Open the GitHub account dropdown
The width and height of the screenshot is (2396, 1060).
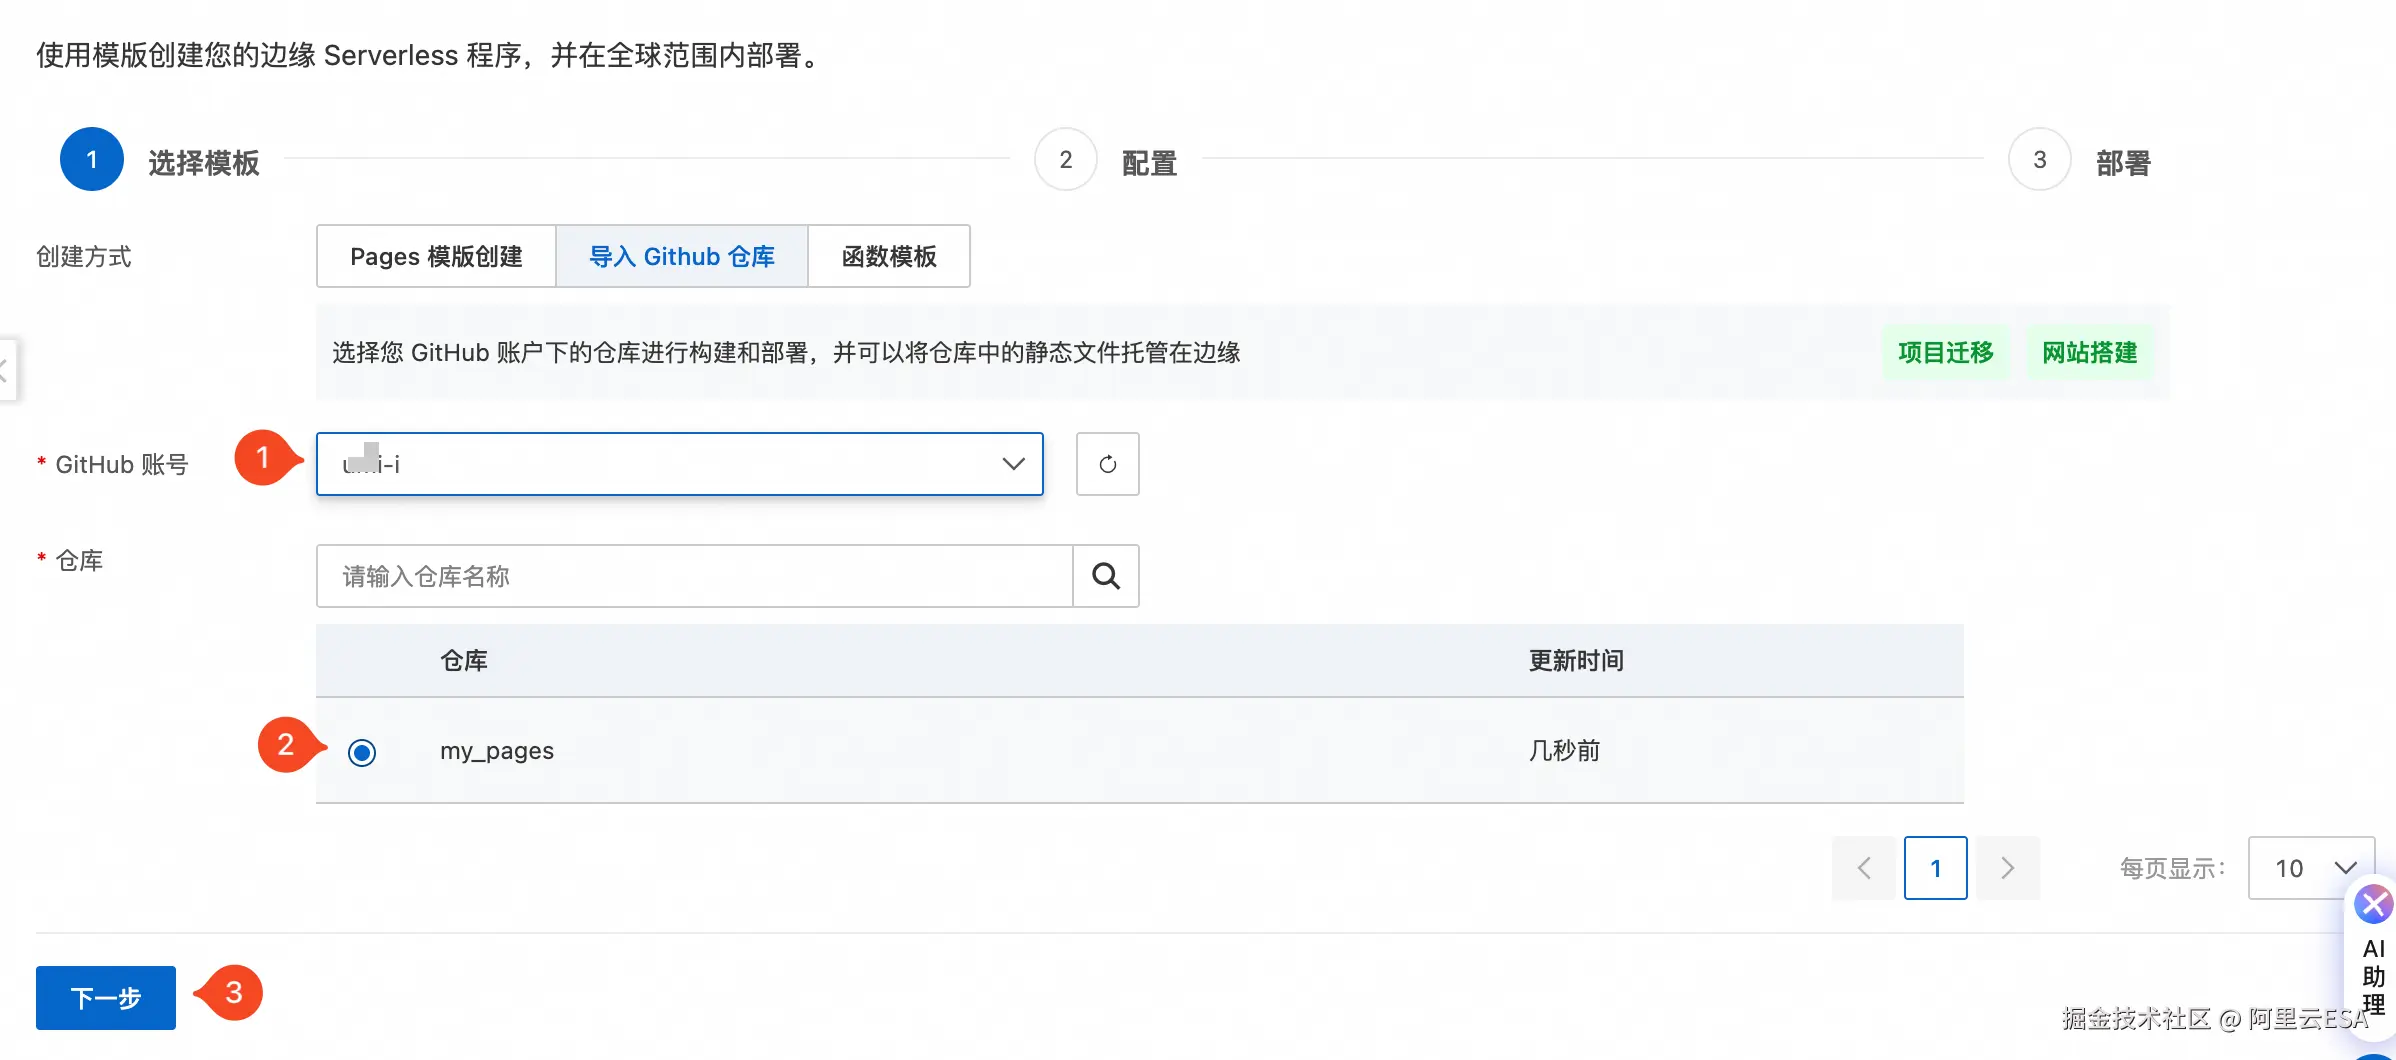680,464
